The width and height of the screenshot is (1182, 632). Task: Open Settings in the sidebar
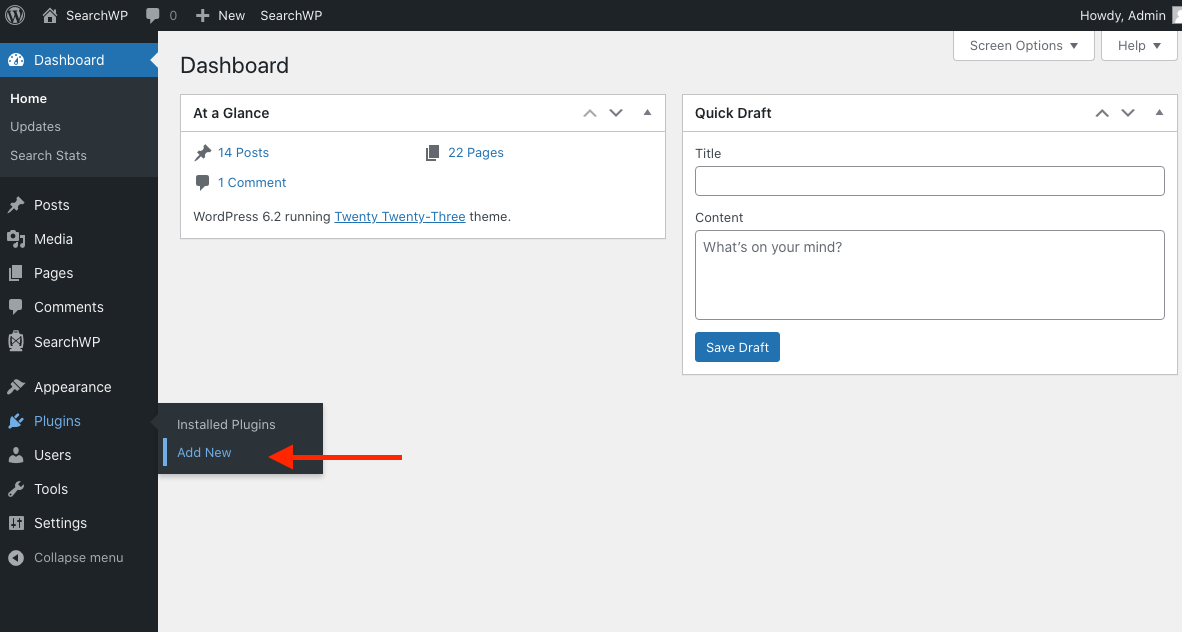point(60,523)
